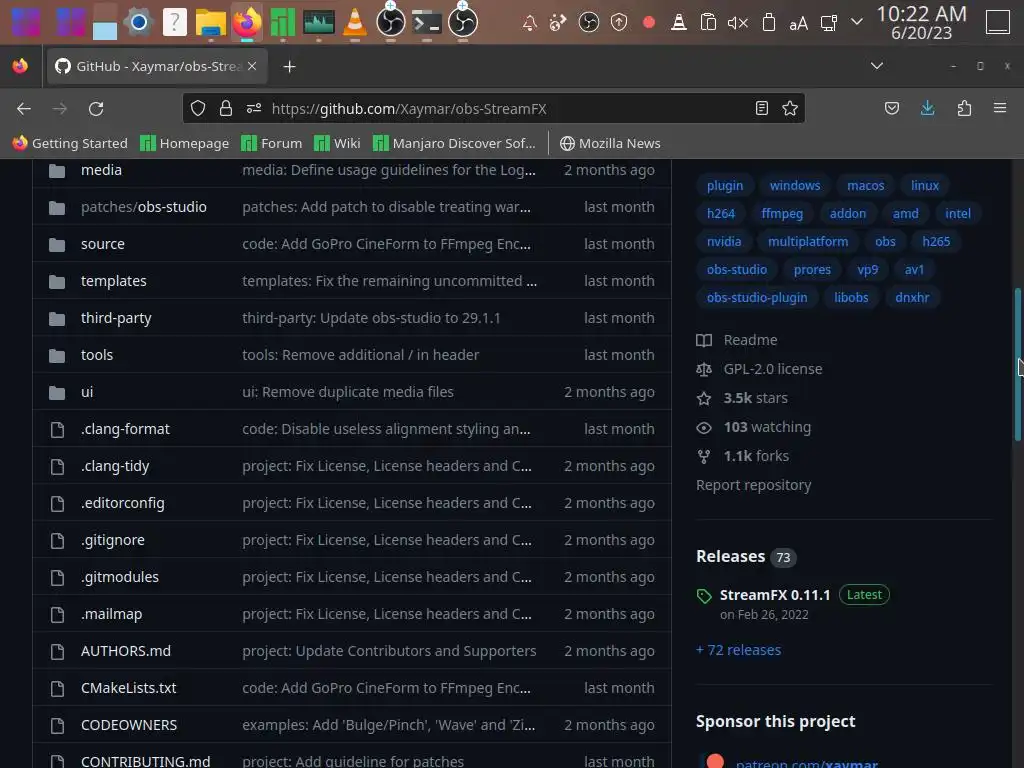The height and width of the screenshot is (768, 1024).
Task: Select the ffmpeg topic tag
Action: tap(782, 214)
